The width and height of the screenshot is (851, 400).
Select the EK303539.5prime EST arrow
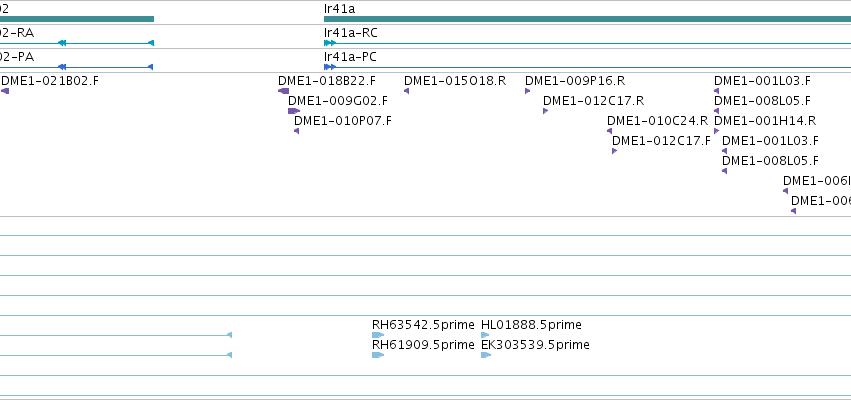click(486, 355)
